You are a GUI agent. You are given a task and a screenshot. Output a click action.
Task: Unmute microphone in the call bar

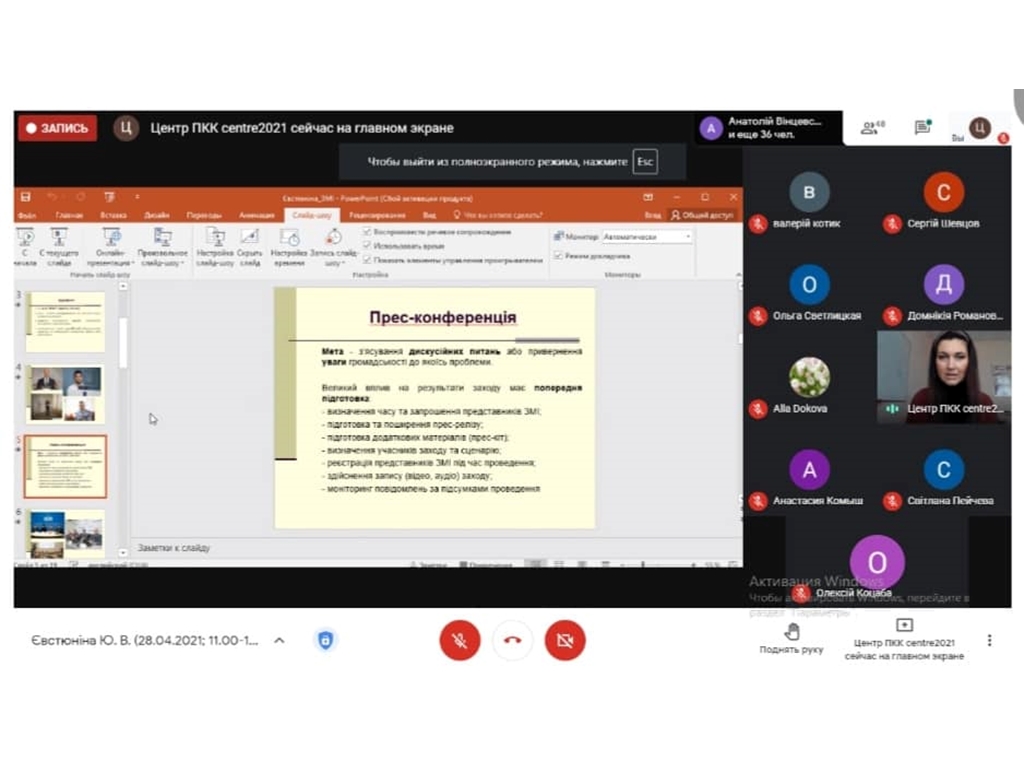click(460, 641)
